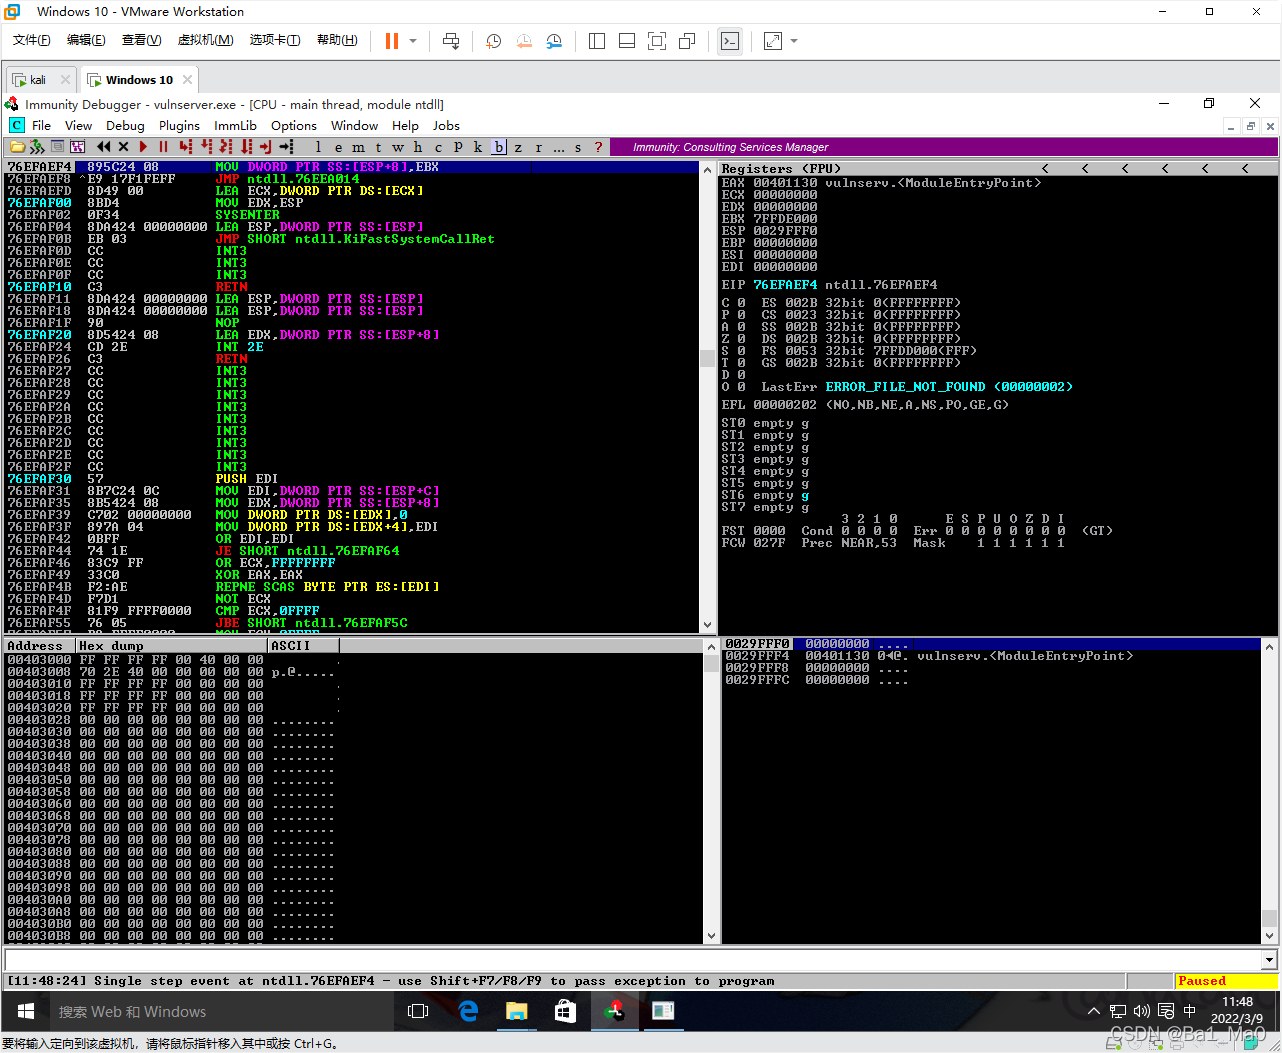Open Memory map with 'm' button

click(x=358, y=147)
